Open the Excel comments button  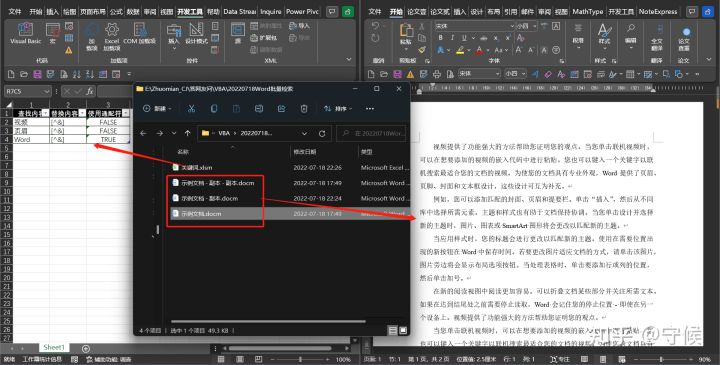click(x=332, y=11)
